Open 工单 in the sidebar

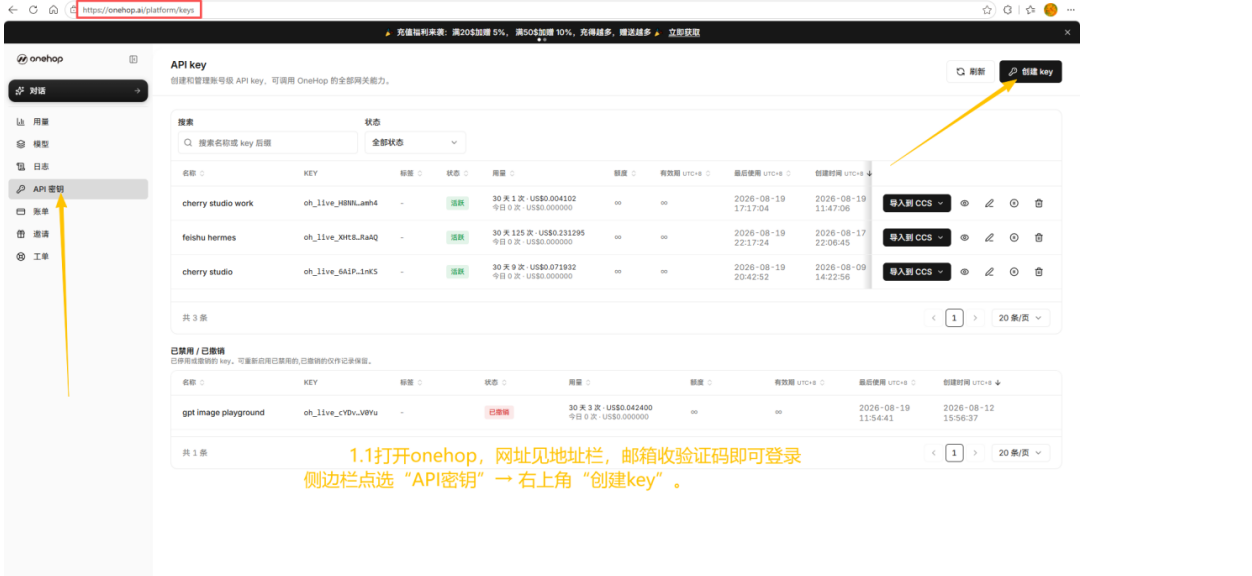(78, 256)
